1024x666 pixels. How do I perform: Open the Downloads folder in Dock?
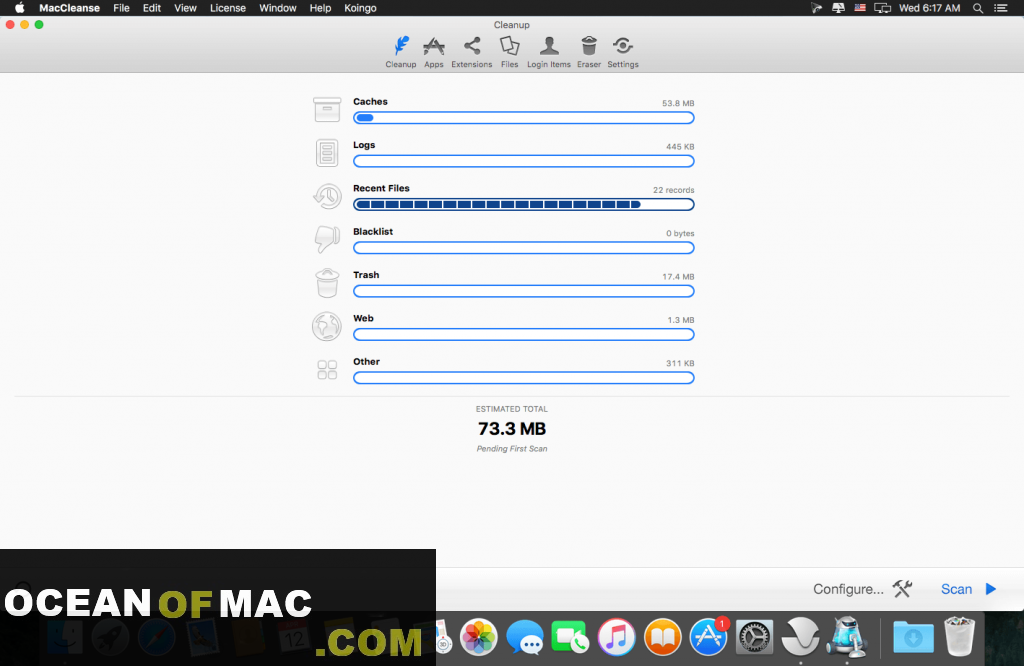point(913,637)
